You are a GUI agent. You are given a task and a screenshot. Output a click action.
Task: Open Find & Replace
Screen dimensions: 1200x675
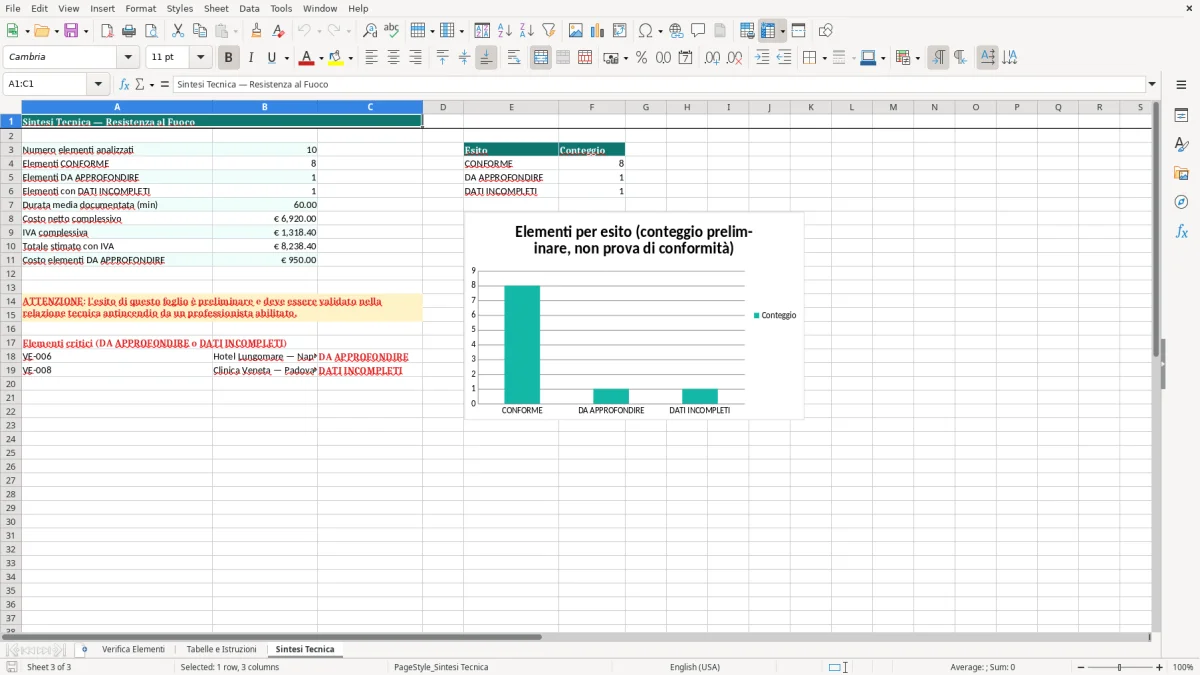[369, 31]
